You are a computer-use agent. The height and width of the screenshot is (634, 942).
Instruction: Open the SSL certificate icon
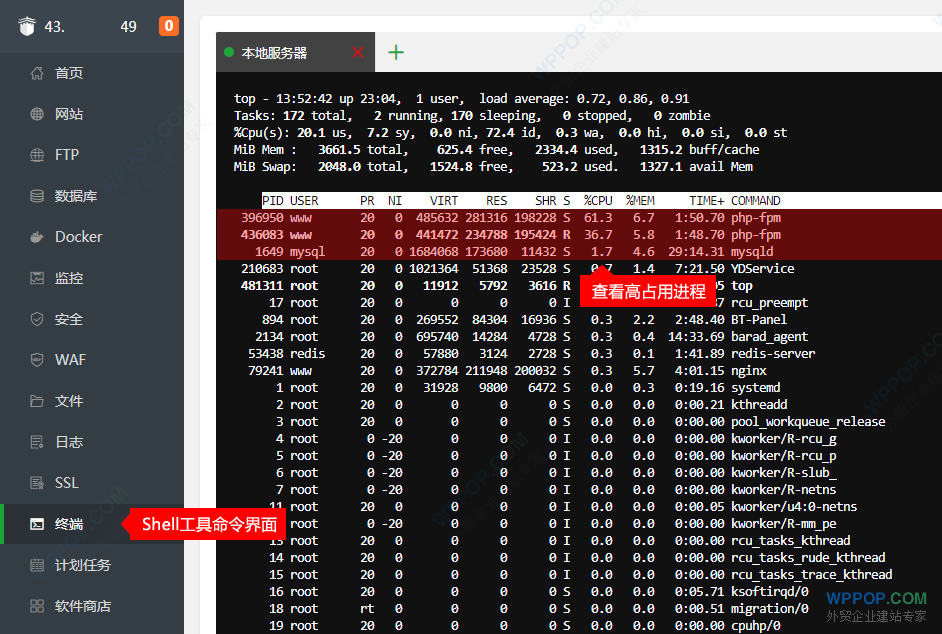pos(37,483)
